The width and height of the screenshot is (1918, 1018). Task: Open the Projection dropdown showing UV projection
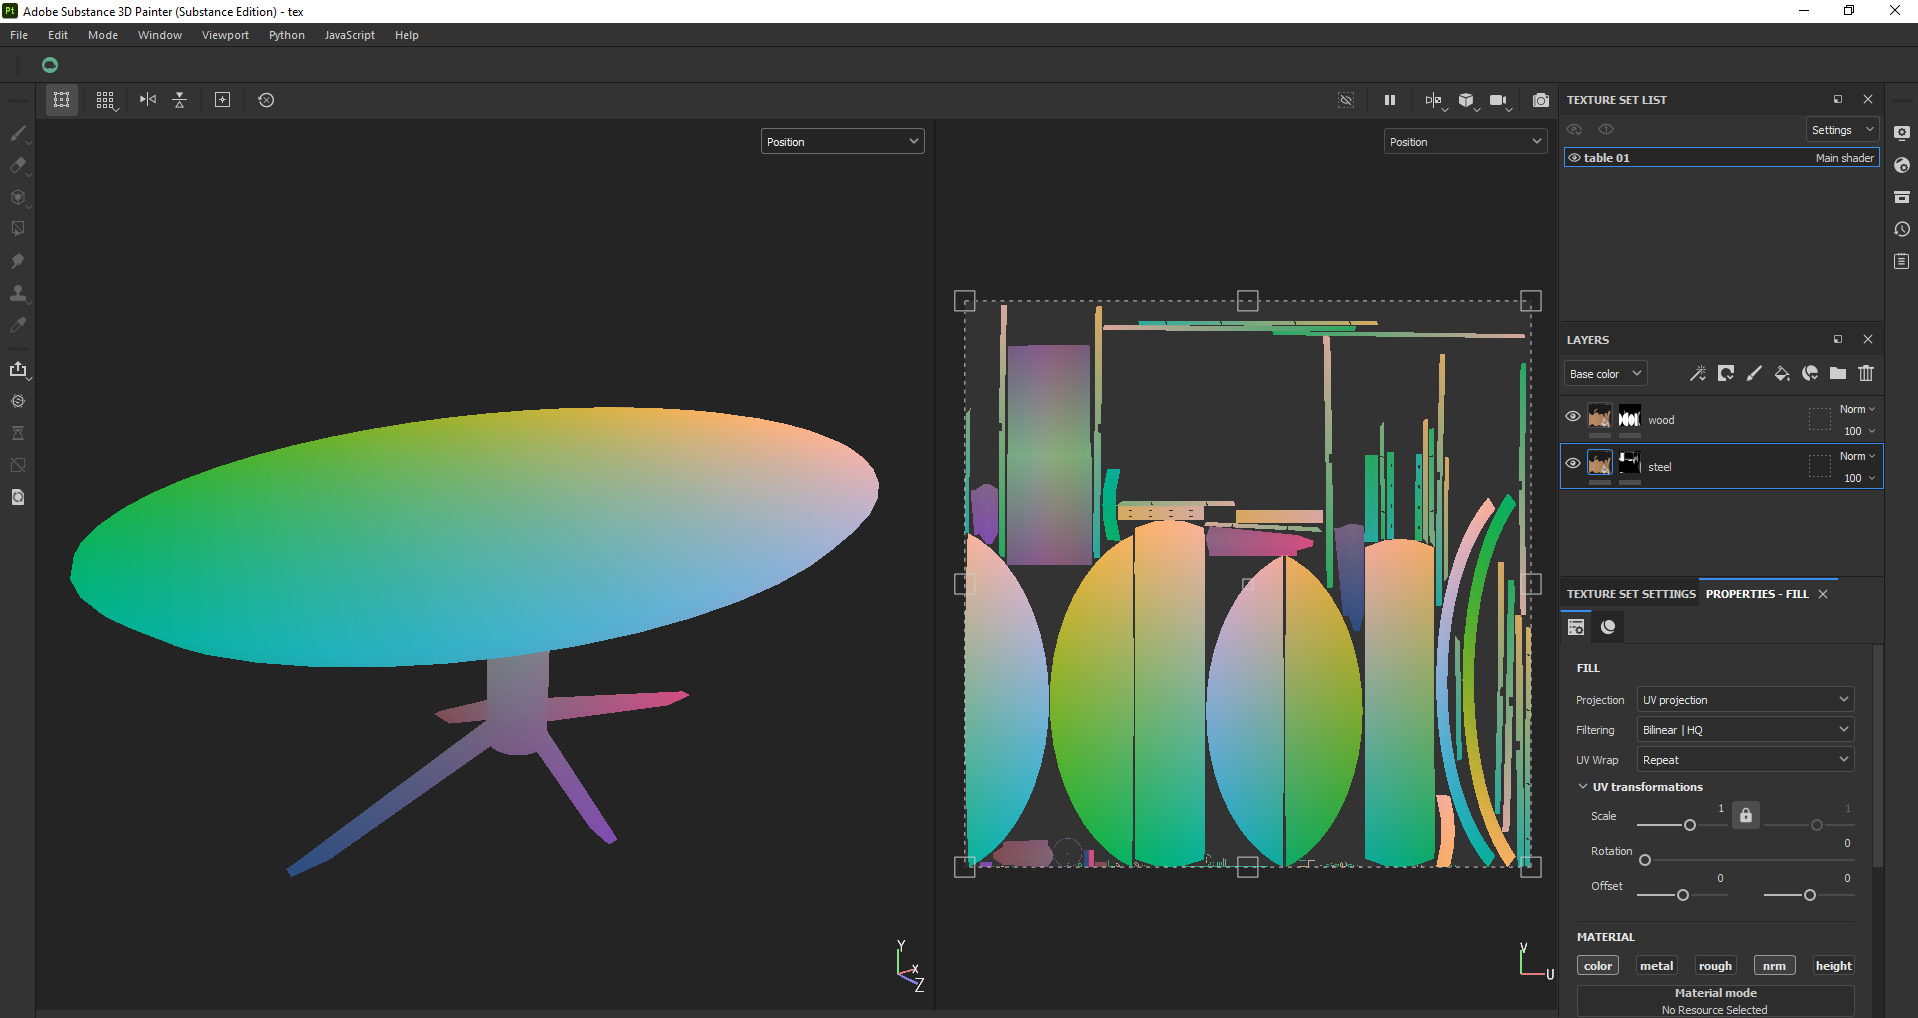[1745, 700]
